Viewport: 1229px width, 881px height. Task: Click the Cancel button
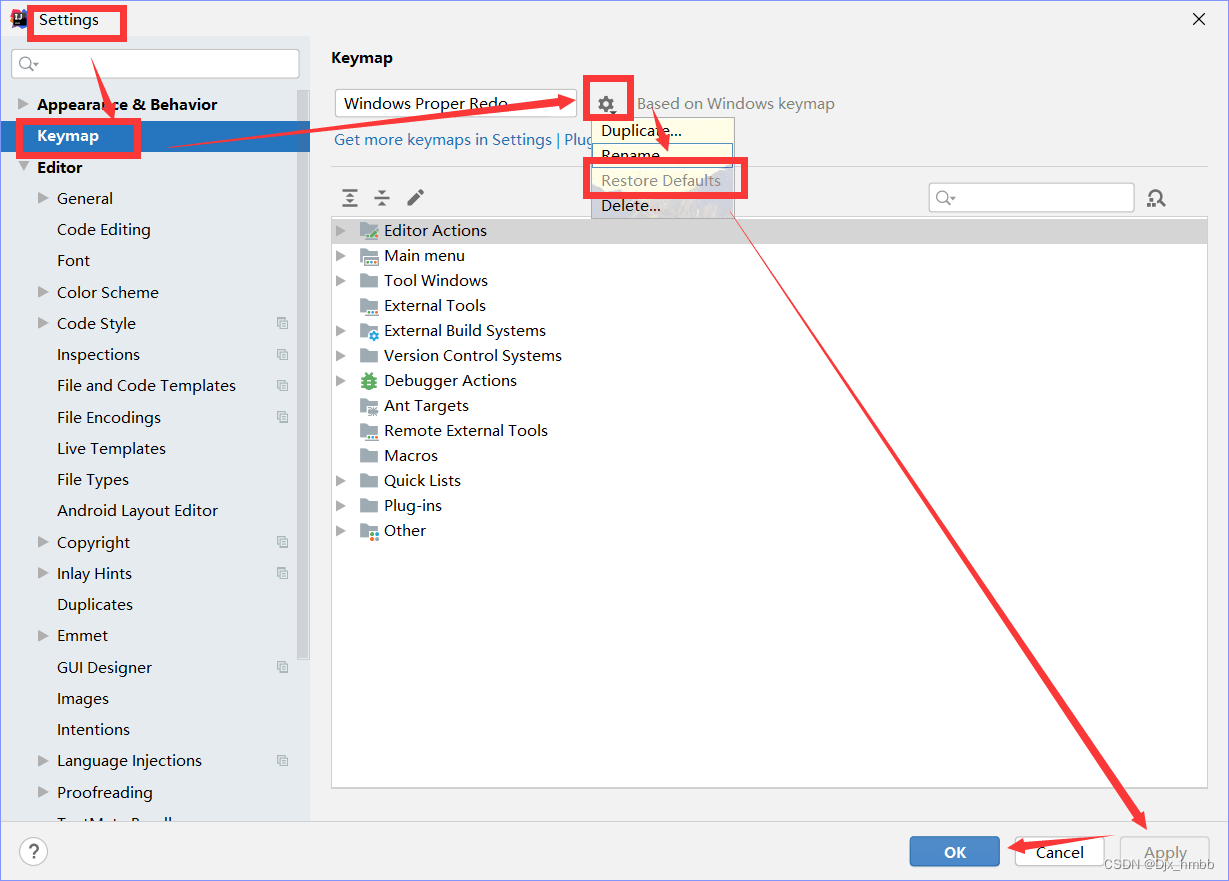coord(1059,852)
